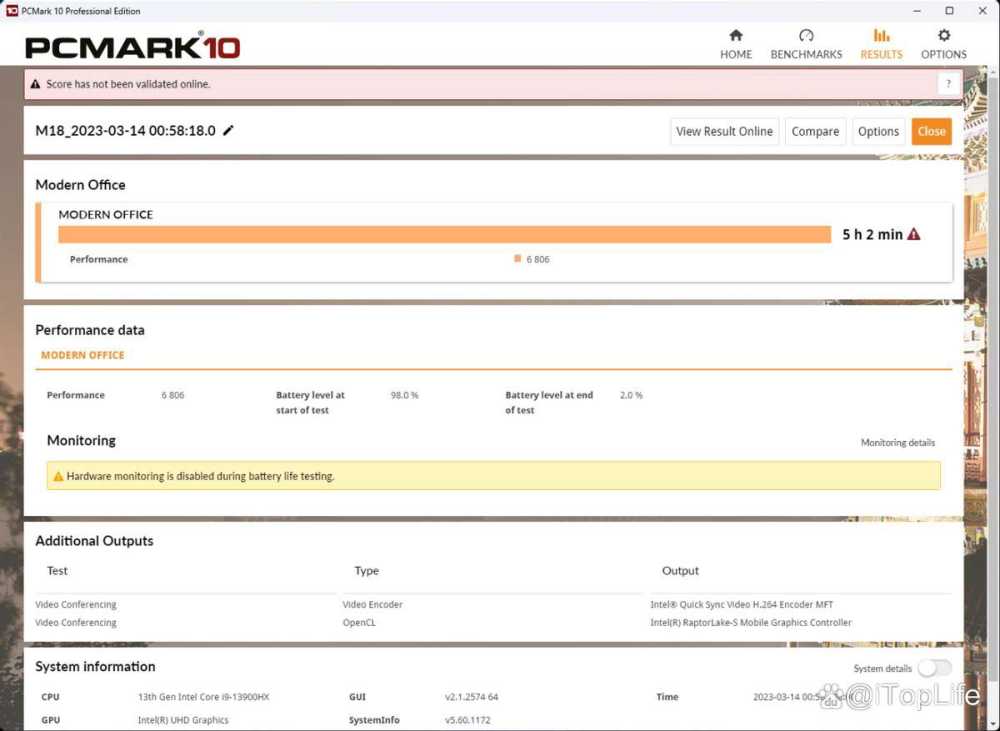This screenshot has height=731, width=1000.
Task: Click the score not validated alert icon
Action: pyautogui.click(x=36, y=85)
